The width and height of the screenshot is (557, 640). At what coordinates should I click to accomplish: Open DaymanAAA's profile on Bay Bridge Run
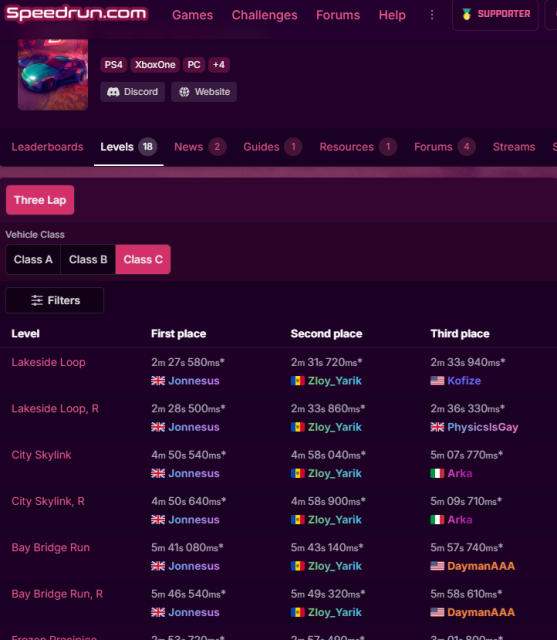[x=481, y=566]
